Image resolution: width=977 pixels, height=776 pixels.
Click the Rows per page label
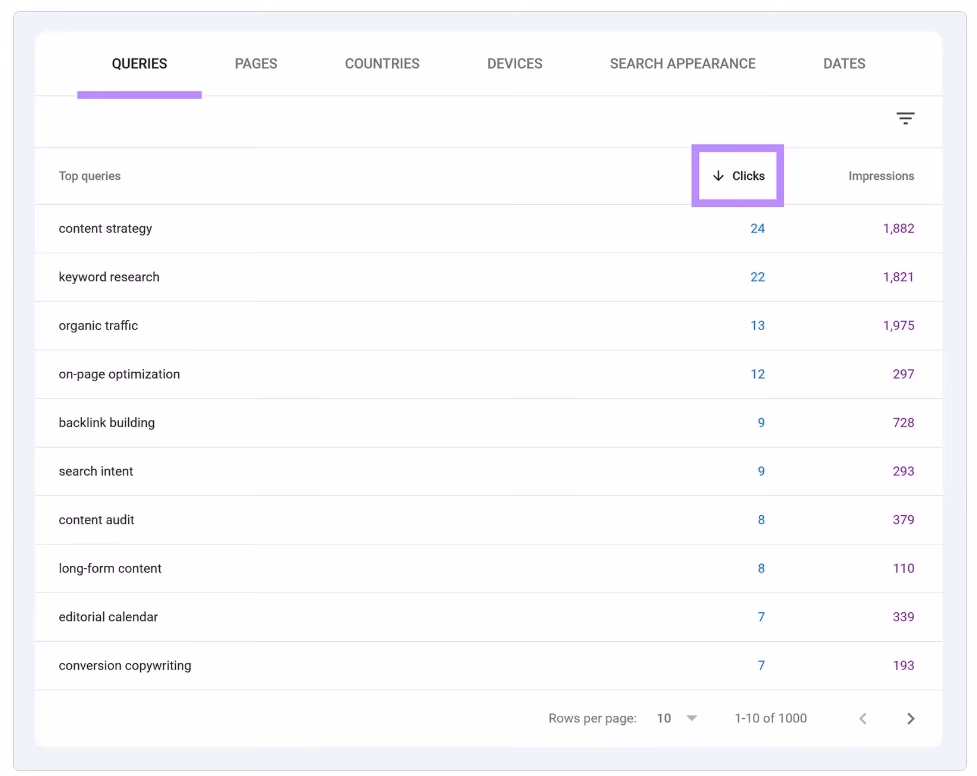pyautogui.click(x=593, y=719)
